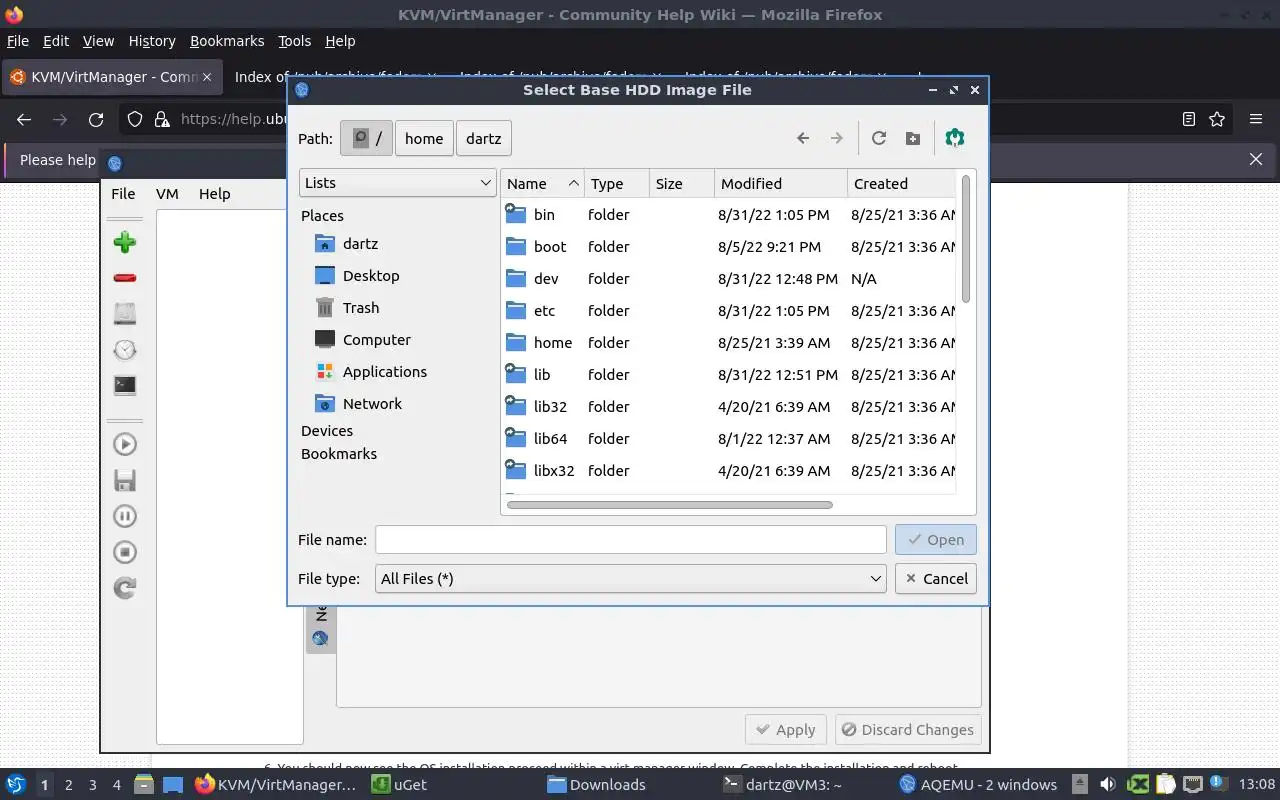Click the 'dartz' path breadcrumb
Image resolution: width=1280 pixels, height=800 pixels.
pyautogui.click(x=484, y=138)
